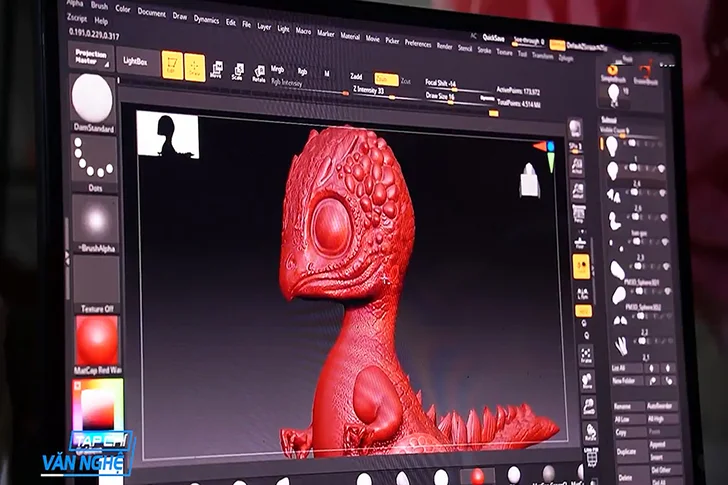Open the MatCap Red Wax material picker

coord(97,341)
